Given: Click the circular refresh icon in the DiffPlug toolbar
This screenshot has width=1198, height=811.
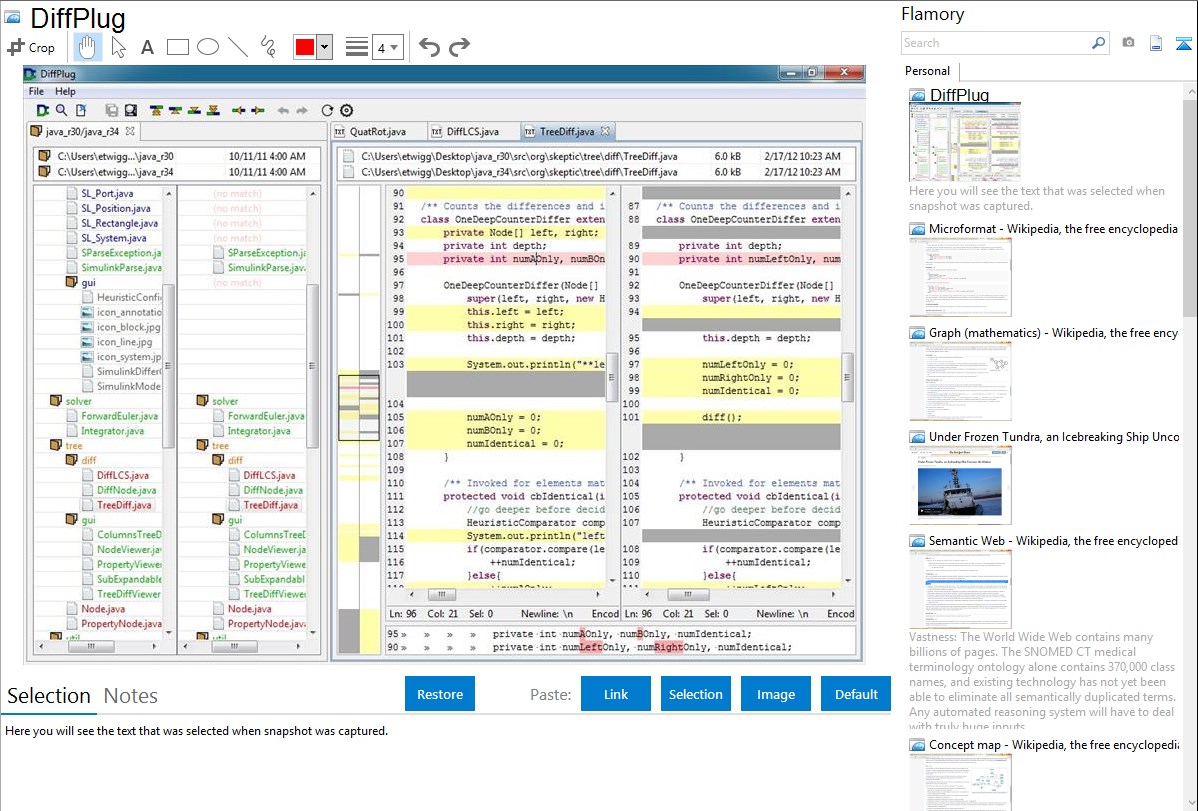Looking at the screenshot, I should point(327,111).
